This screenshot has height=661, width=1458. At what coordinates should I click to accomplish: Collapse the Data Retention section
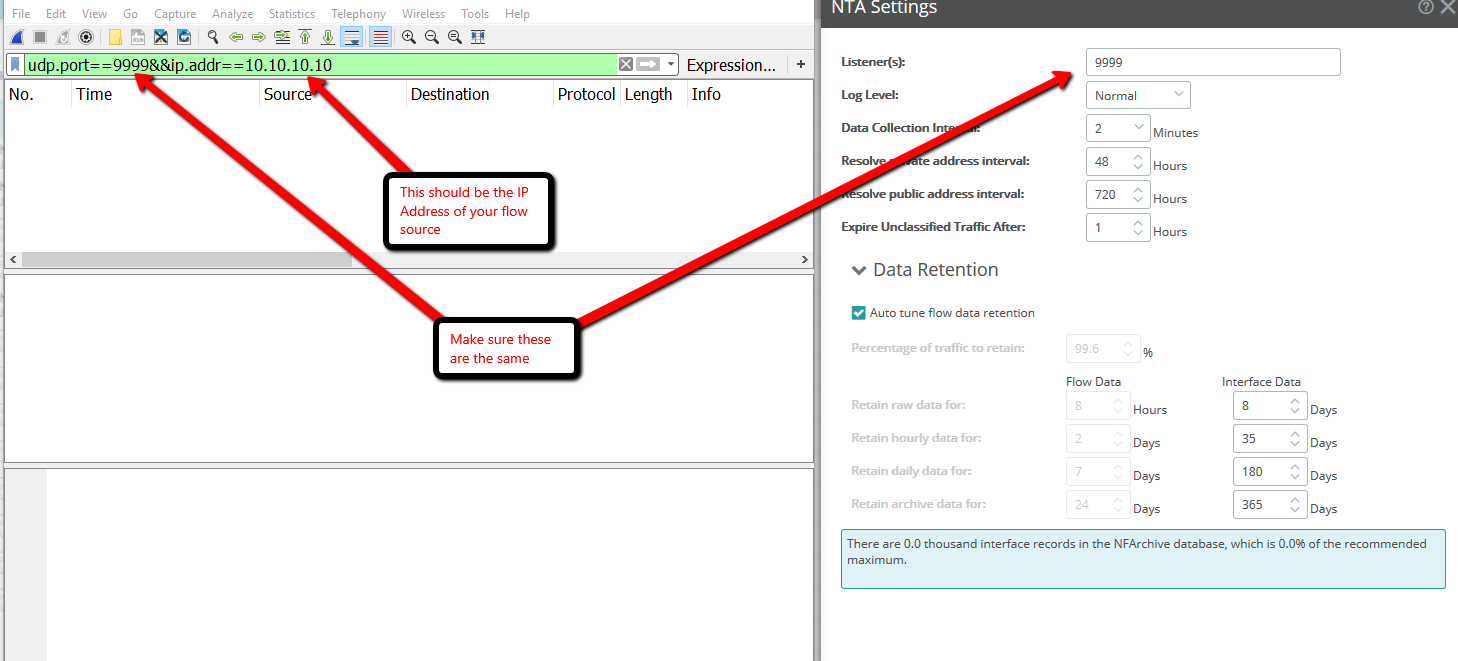coord(859,270)
